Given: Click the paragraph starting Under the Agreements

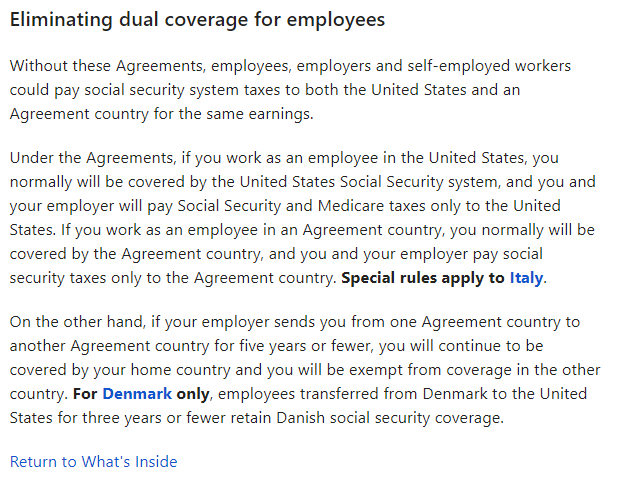Looking at the screenshot, I should pyautogui.click(x=303, y=218).
